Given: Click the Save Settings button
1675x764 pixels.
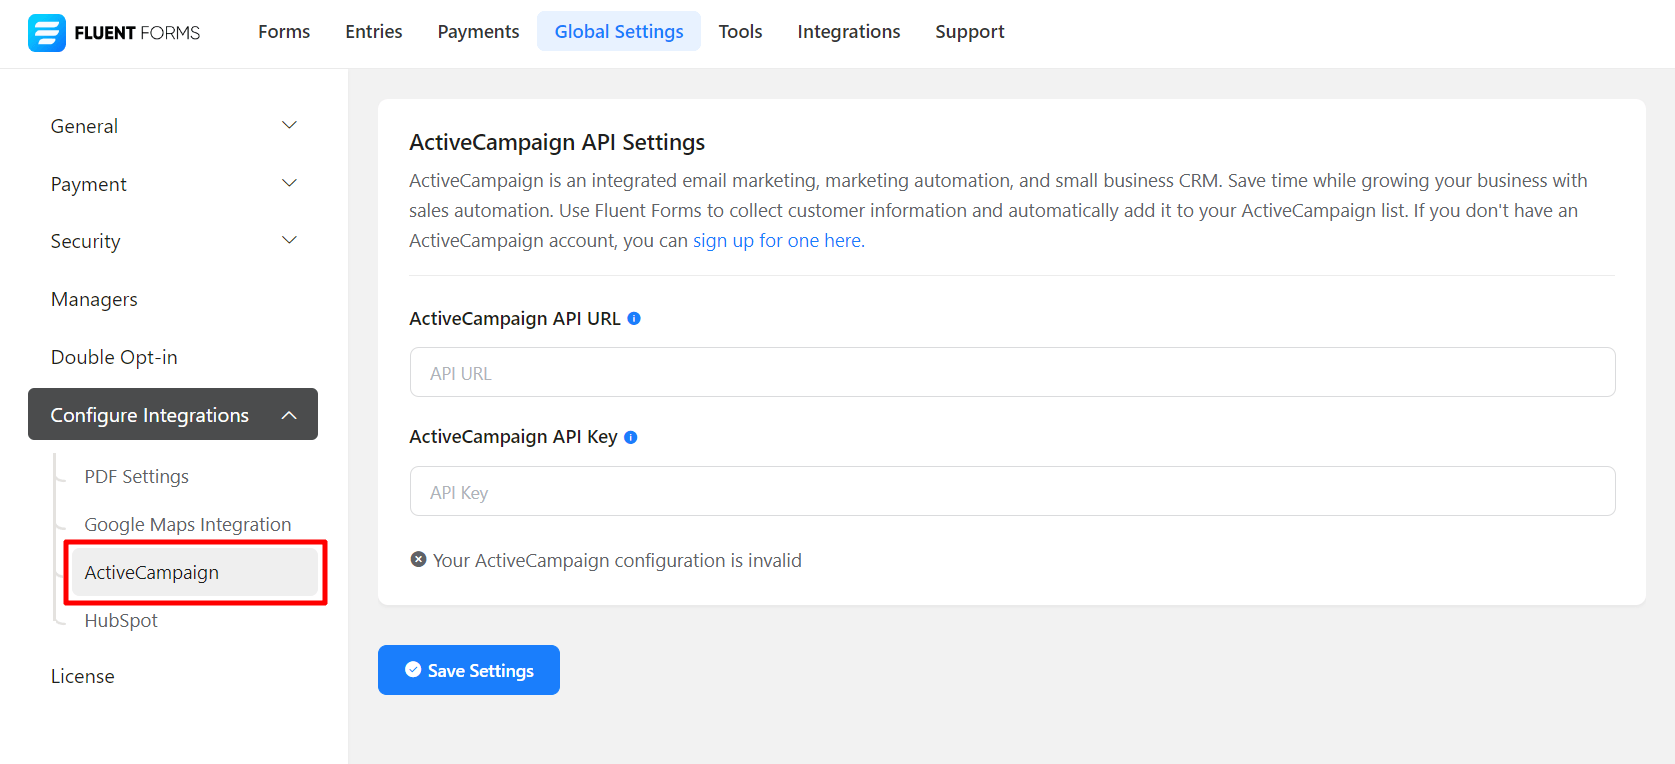Looking at the screenshot, I should click(x=469, y=670).
